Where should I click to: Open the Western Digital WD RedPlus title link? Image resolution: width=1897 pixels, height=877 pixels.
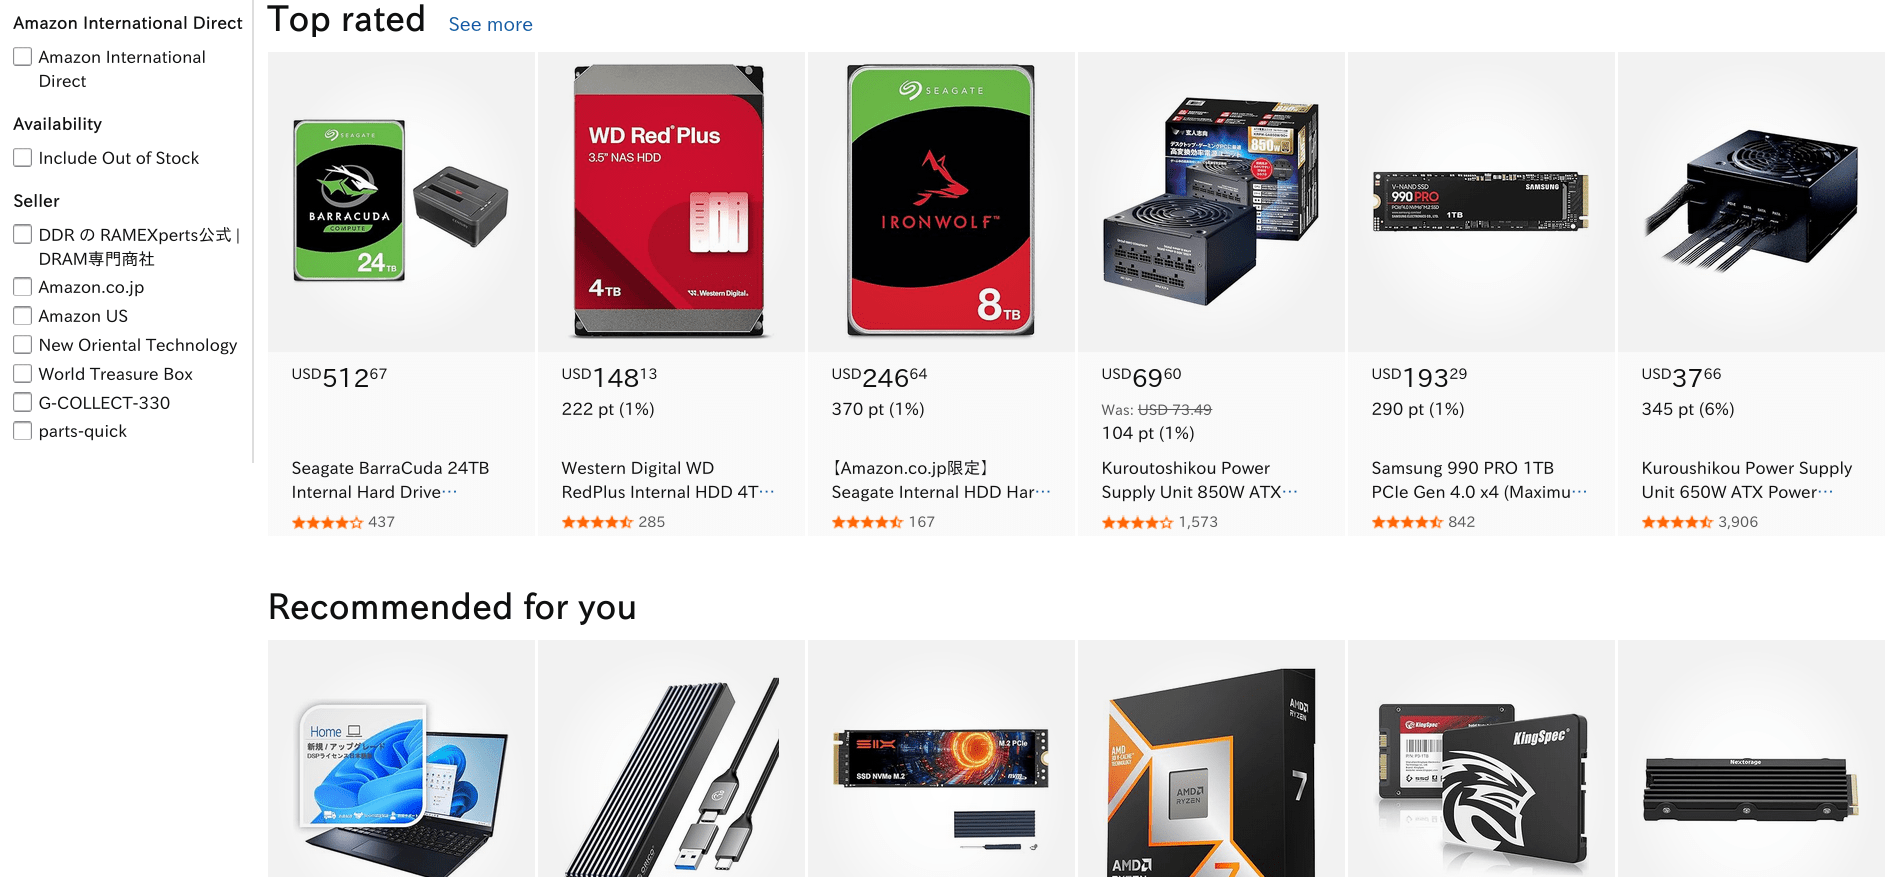click(667, 480)
